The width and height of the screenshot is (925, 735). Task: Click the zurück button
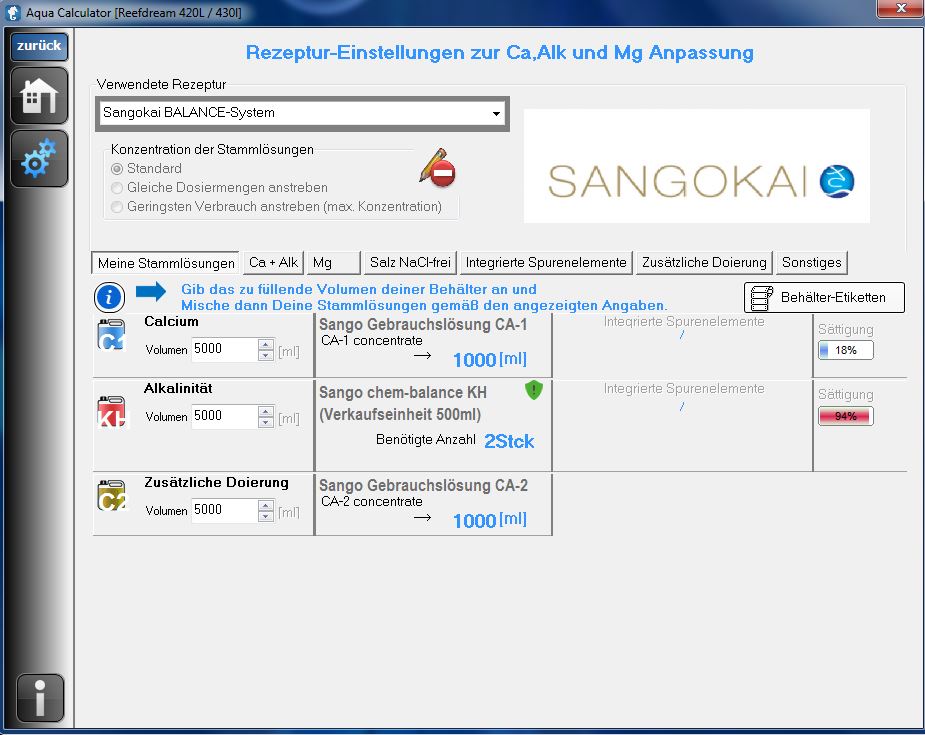pos(39,46)
